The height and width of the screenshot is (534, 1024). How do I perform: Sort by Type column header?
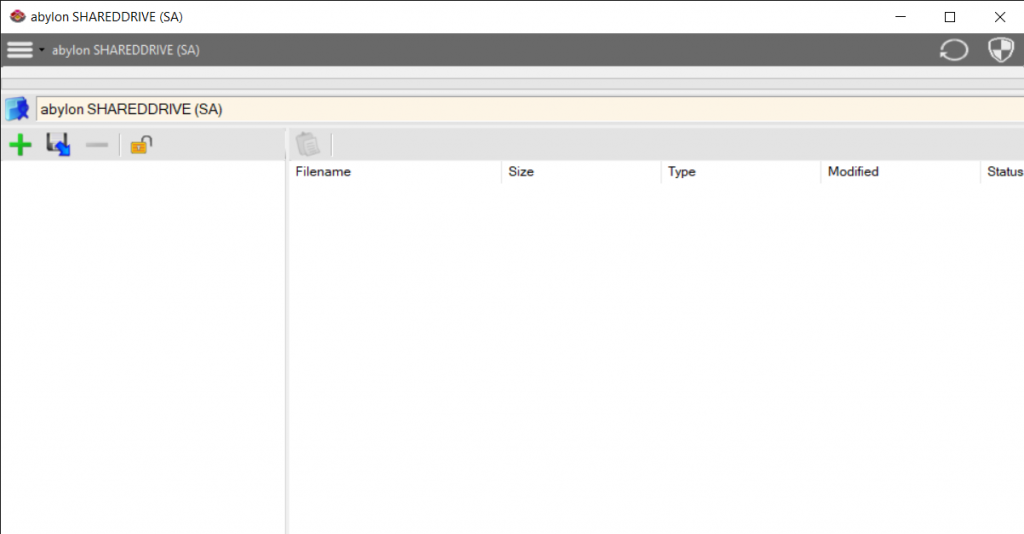click(741, 172)
